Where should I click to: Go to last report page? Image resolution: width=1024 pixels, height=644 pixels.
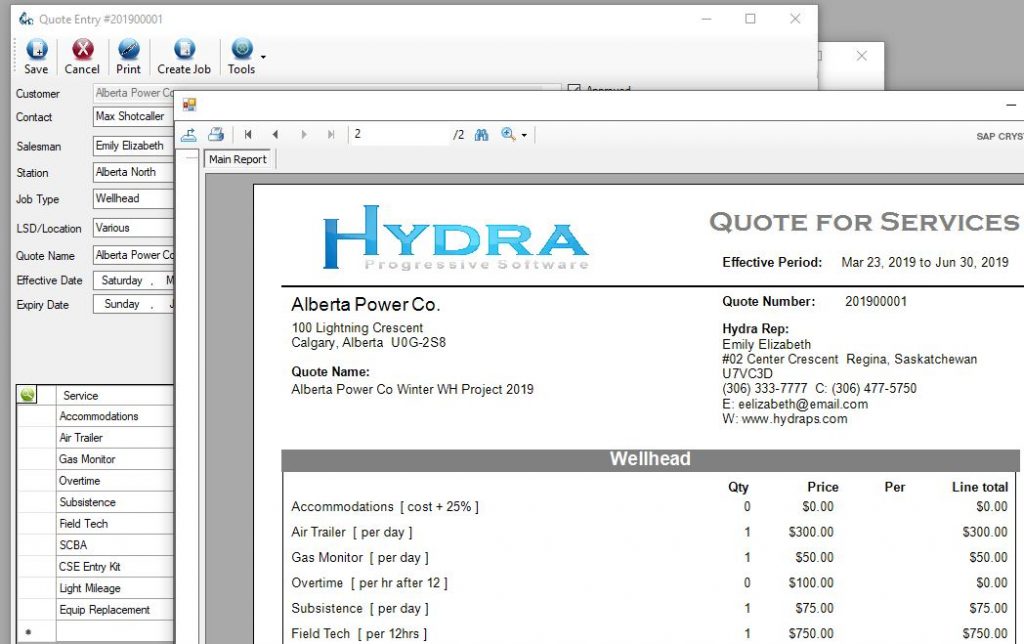point(331,135)
